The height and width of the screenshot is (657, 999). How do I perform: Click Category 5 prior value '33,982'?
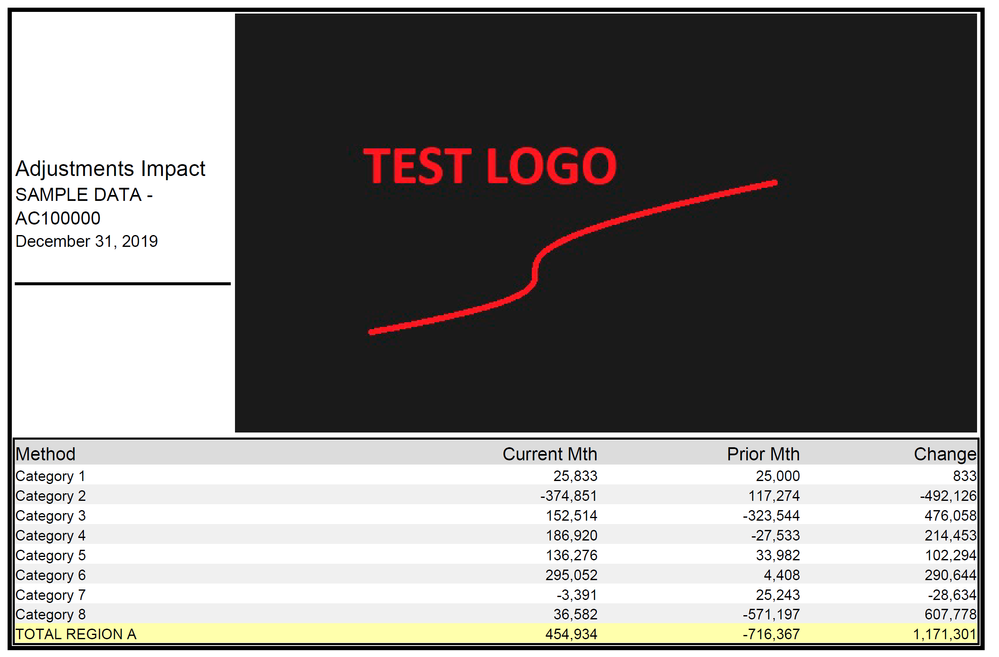(x=778, y=555)
